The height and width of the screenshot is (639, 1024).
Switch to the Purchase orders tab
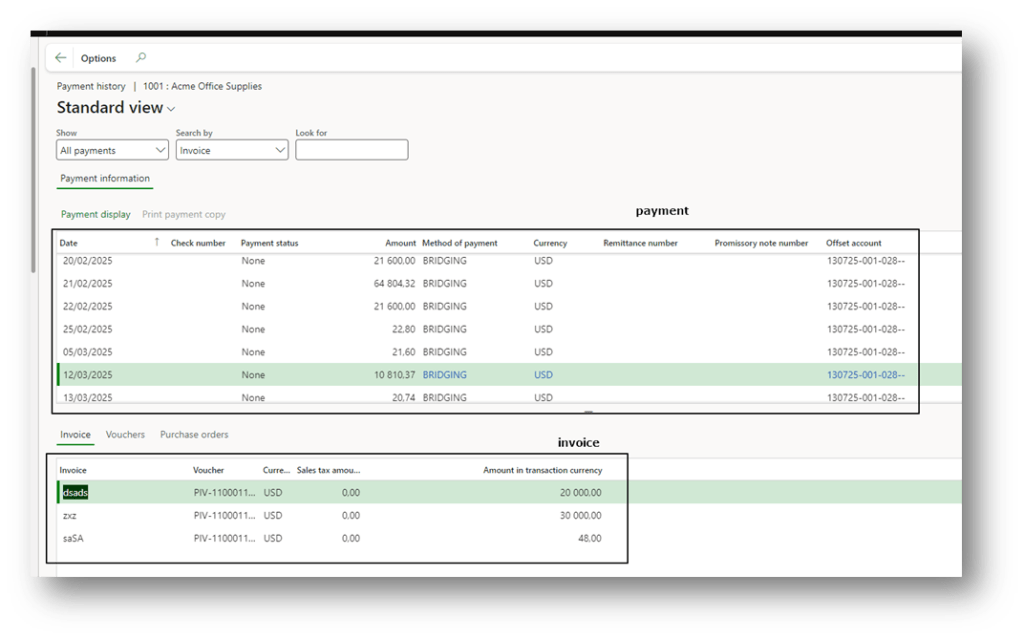tap(194, 435)
